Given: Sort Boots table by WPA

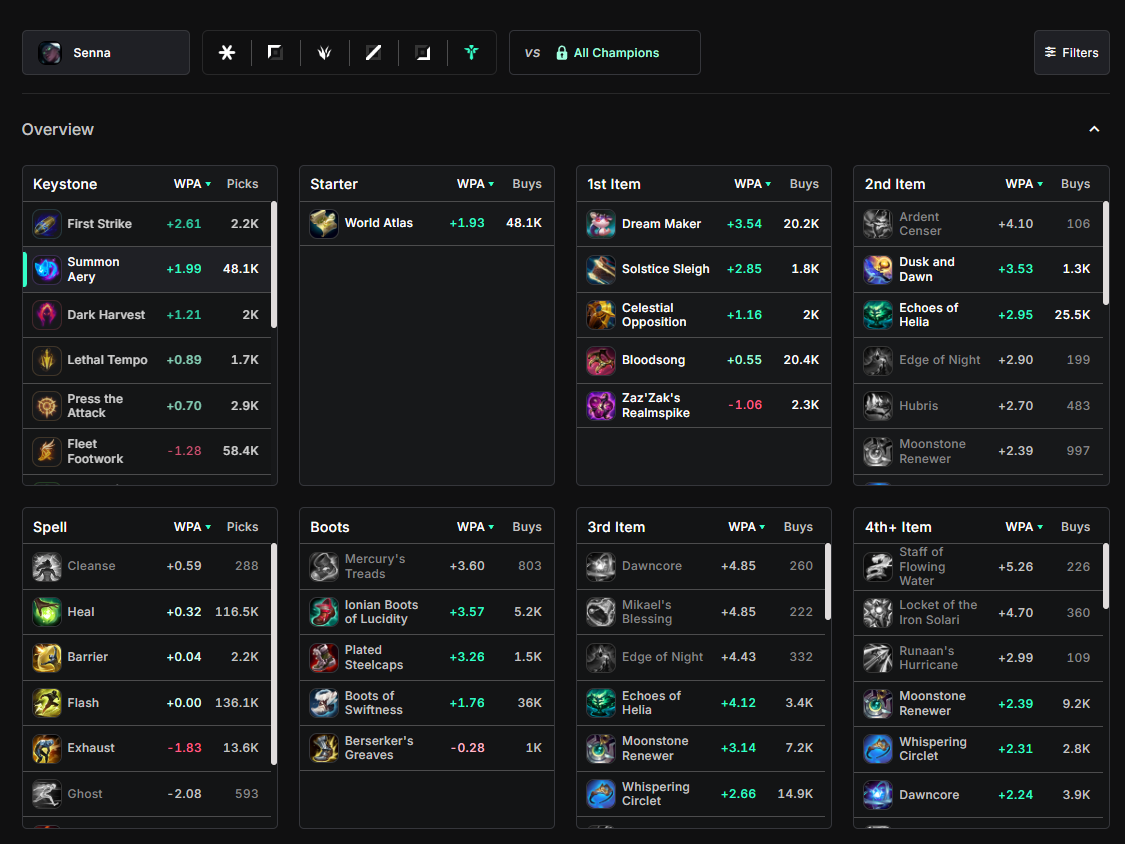Looking at the screenshot, I should 476,527.
